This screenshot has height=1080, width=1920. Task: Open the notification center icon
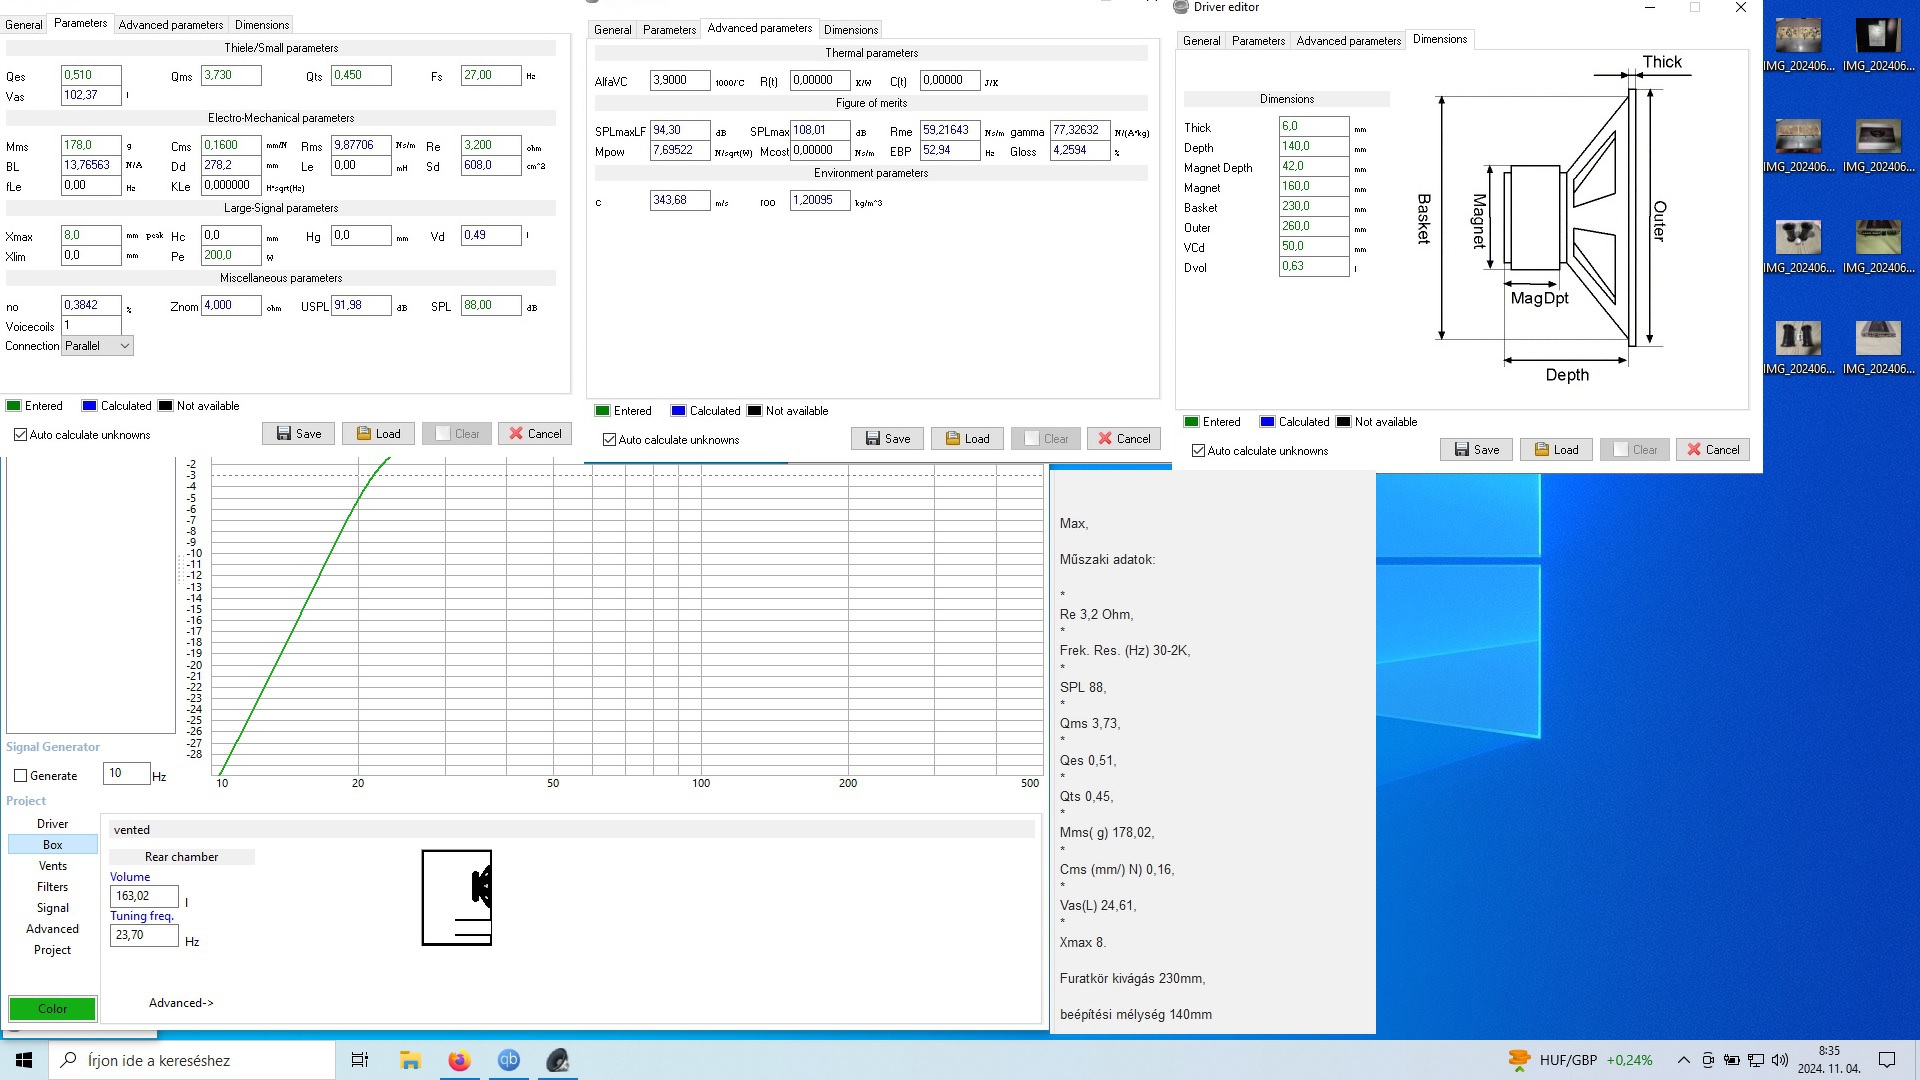pos(1887,1060)
